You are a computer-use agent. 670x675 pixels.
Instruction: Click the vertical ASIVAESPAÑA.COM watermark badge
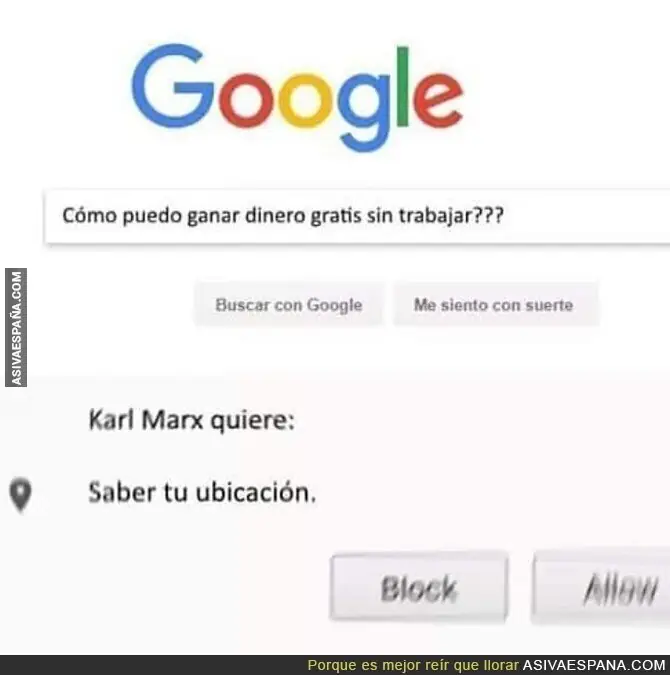(16, 328)
